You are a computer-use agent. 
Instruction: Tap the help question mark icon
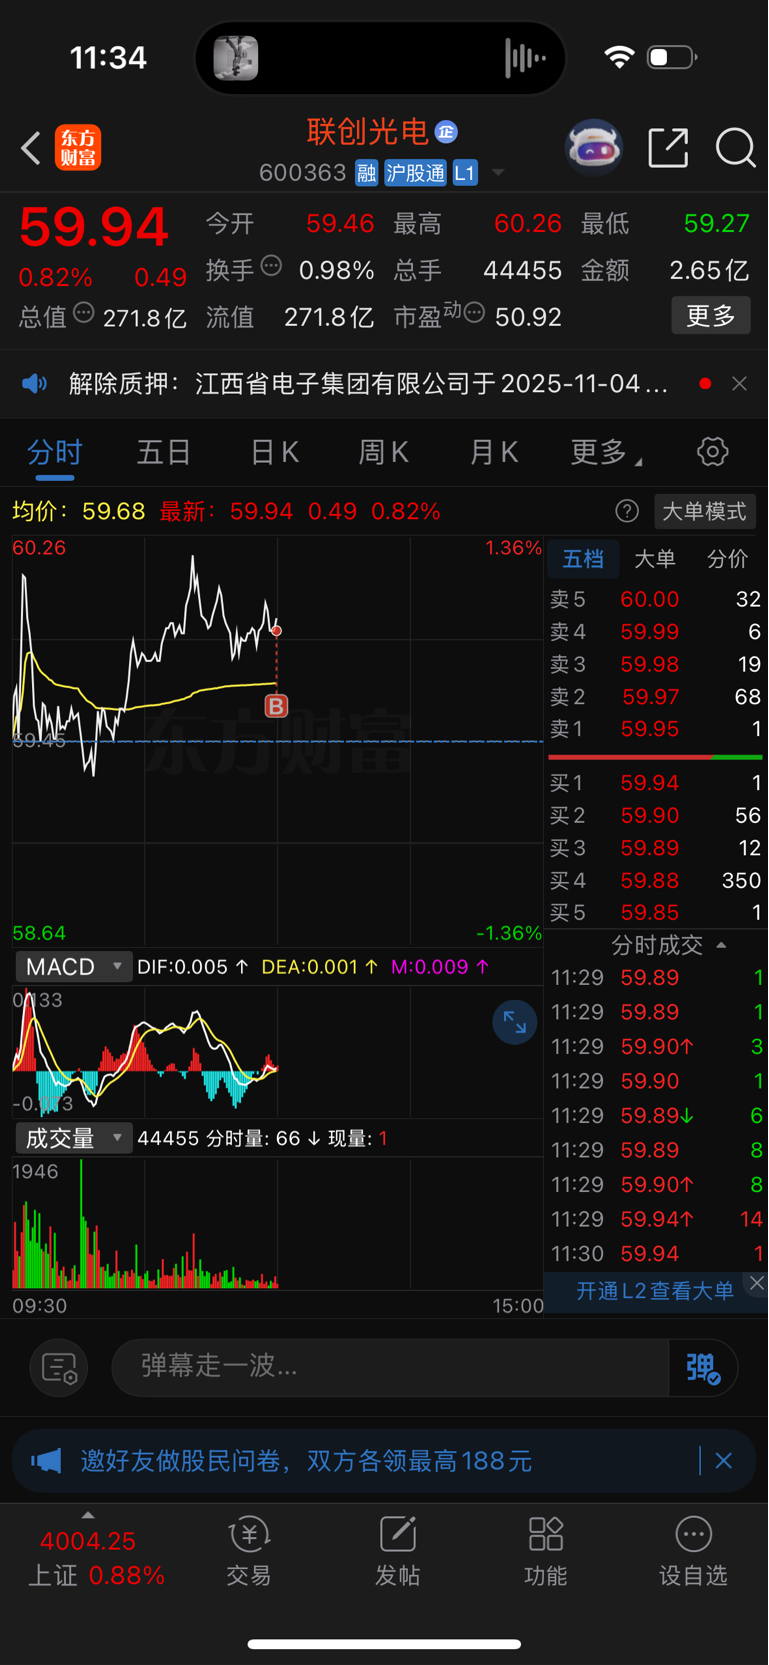tap(627, 512)
